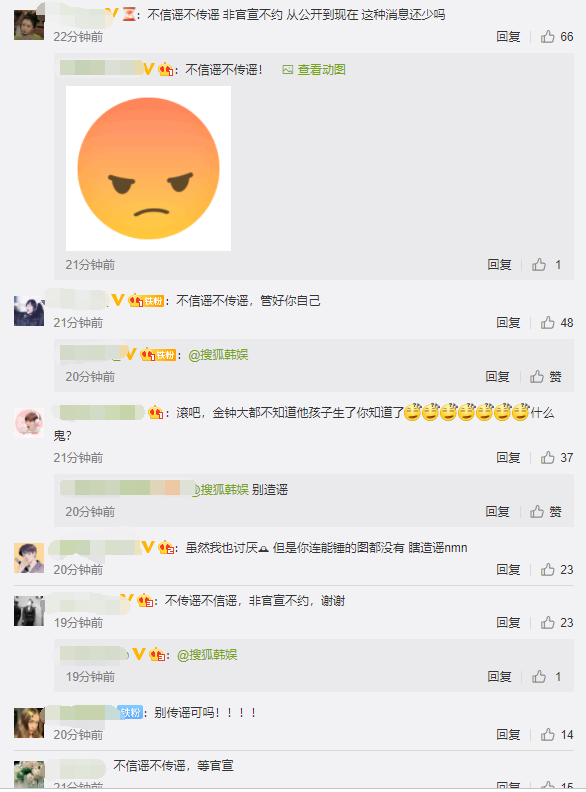The image size is (586, 792).
Task: Reply to the 22分钟前 top comment
Action: (508, 37)
